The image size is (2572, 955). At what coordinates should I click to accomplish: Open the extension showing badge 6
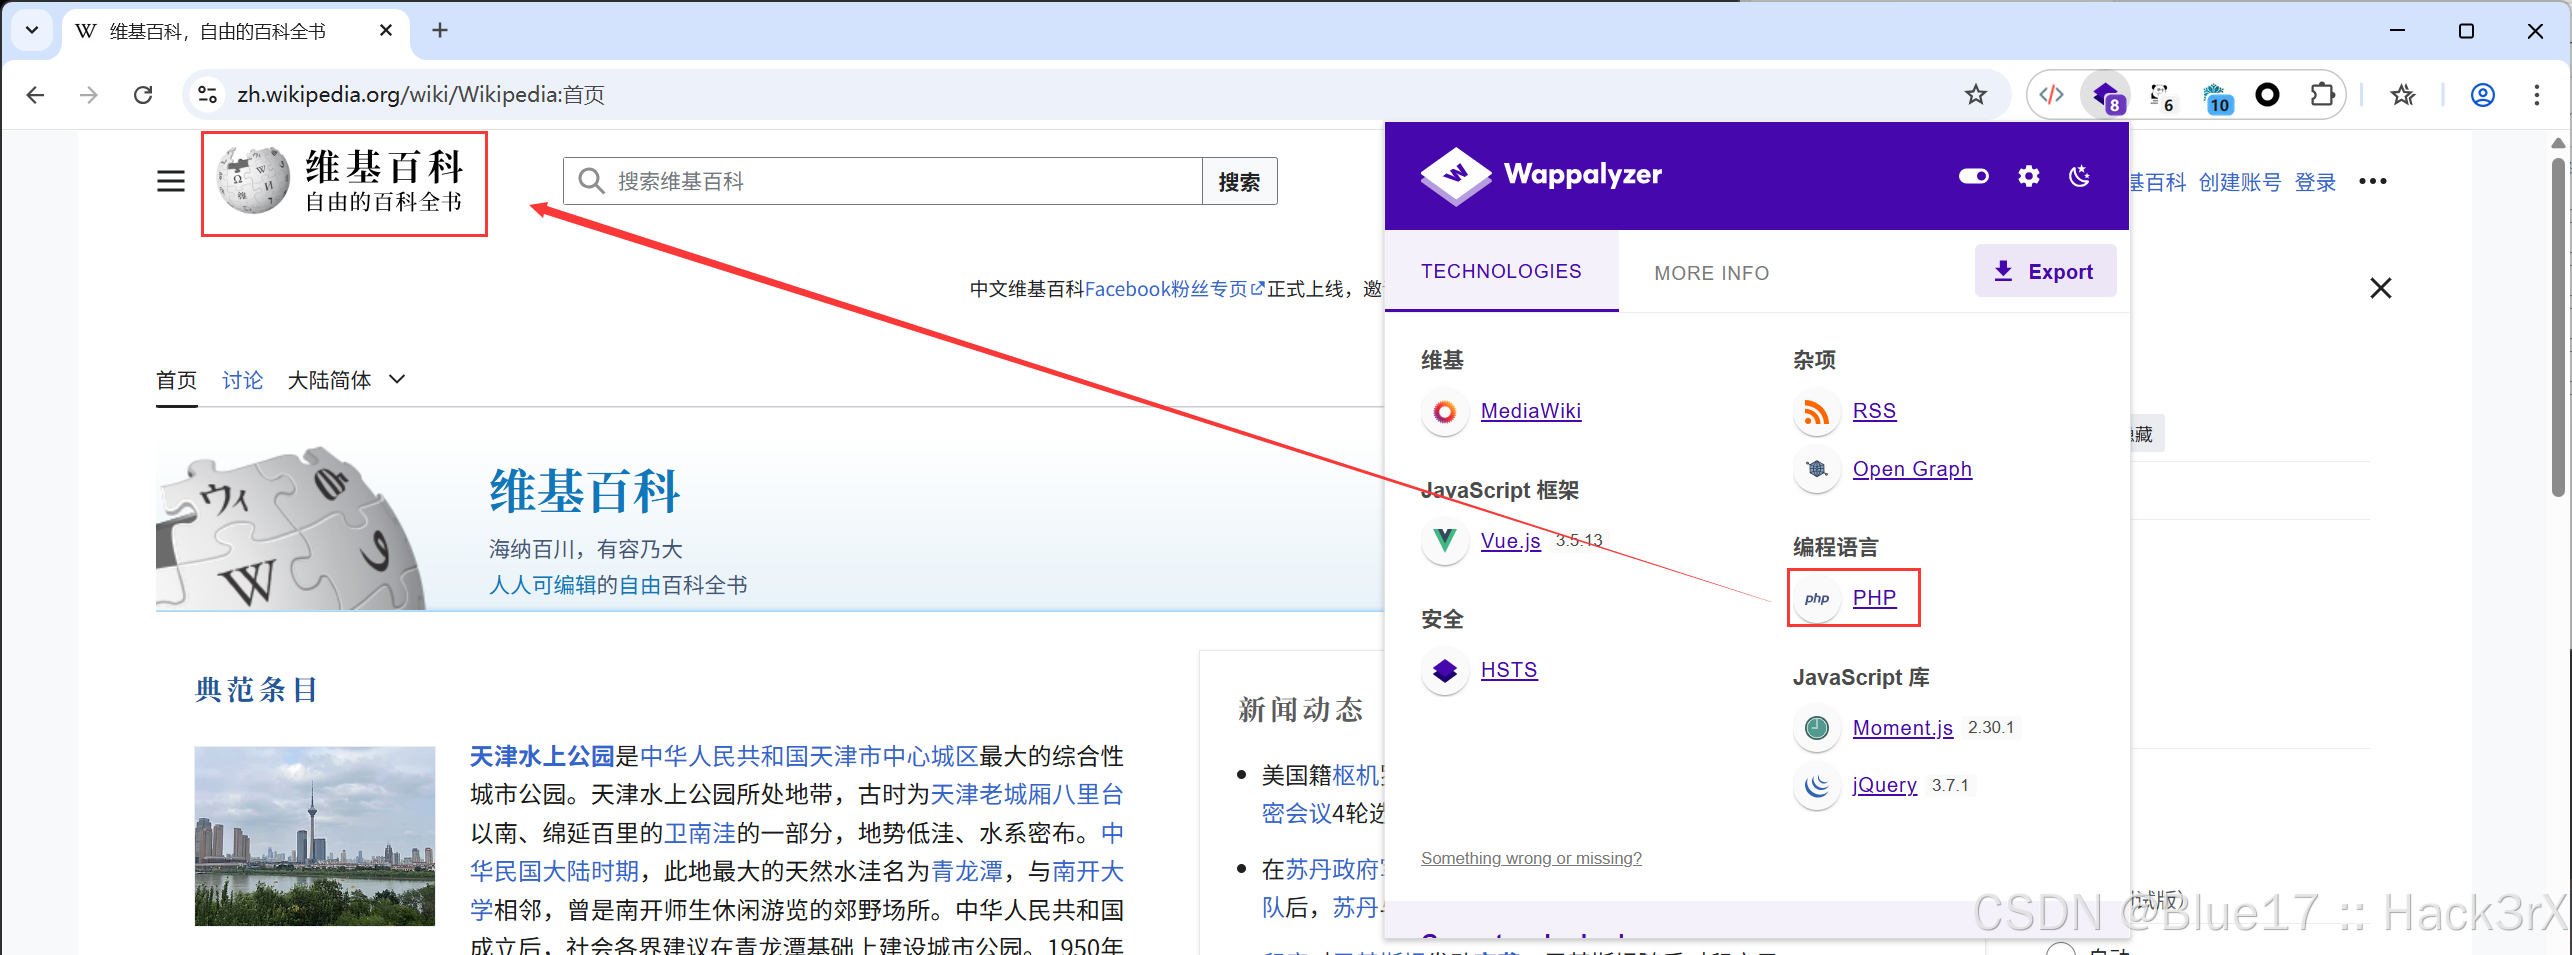(x=2161, y=96)
